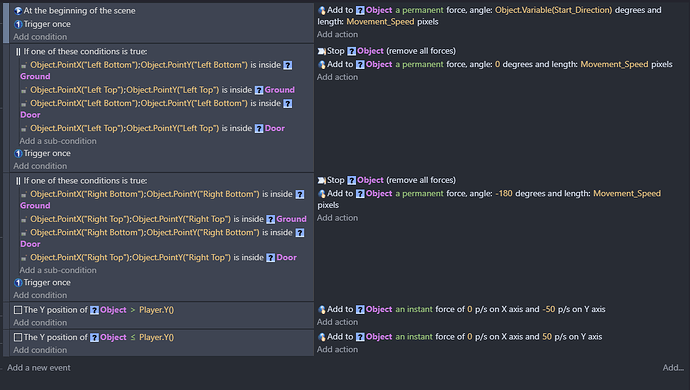The height and width of the screenshot is (390, 690).
Task: Click Add action under the angle -180 force action
Action: point(337,218)
